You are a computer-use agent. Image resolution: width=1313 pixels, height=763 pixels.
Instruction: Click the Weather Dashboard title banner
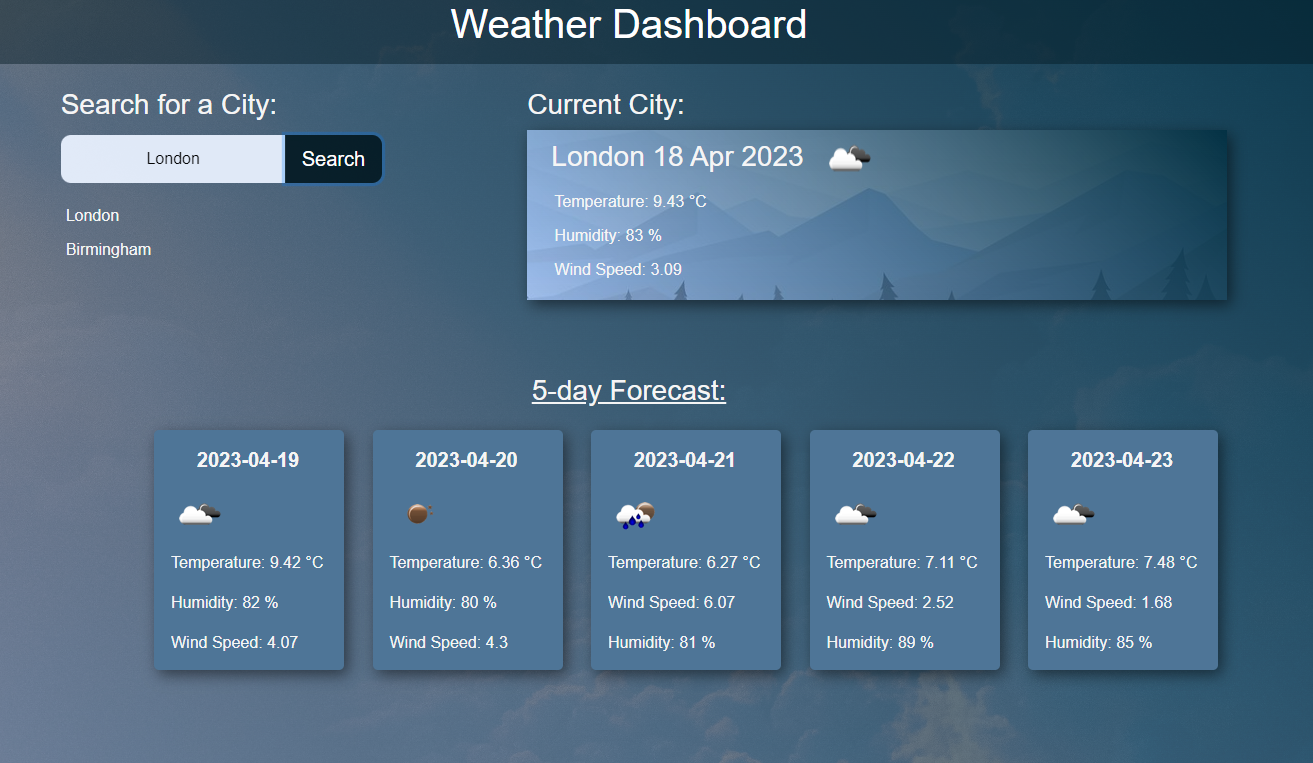pos(629,25)
